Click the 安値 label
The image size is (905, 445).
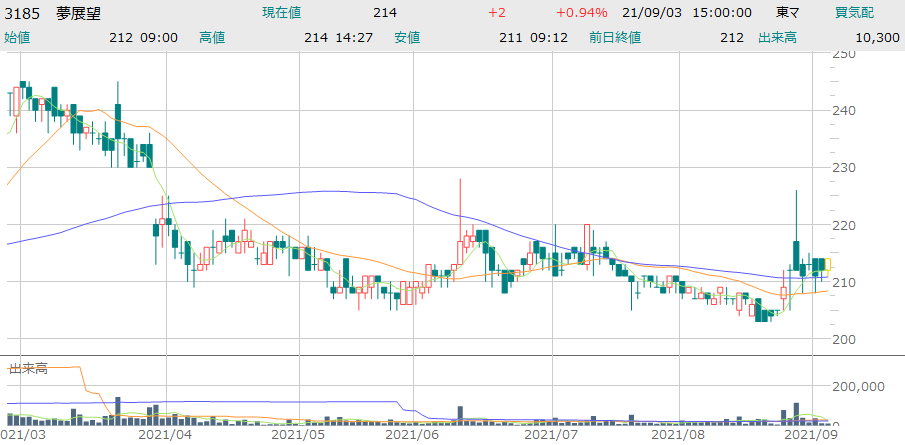point(406,37)
